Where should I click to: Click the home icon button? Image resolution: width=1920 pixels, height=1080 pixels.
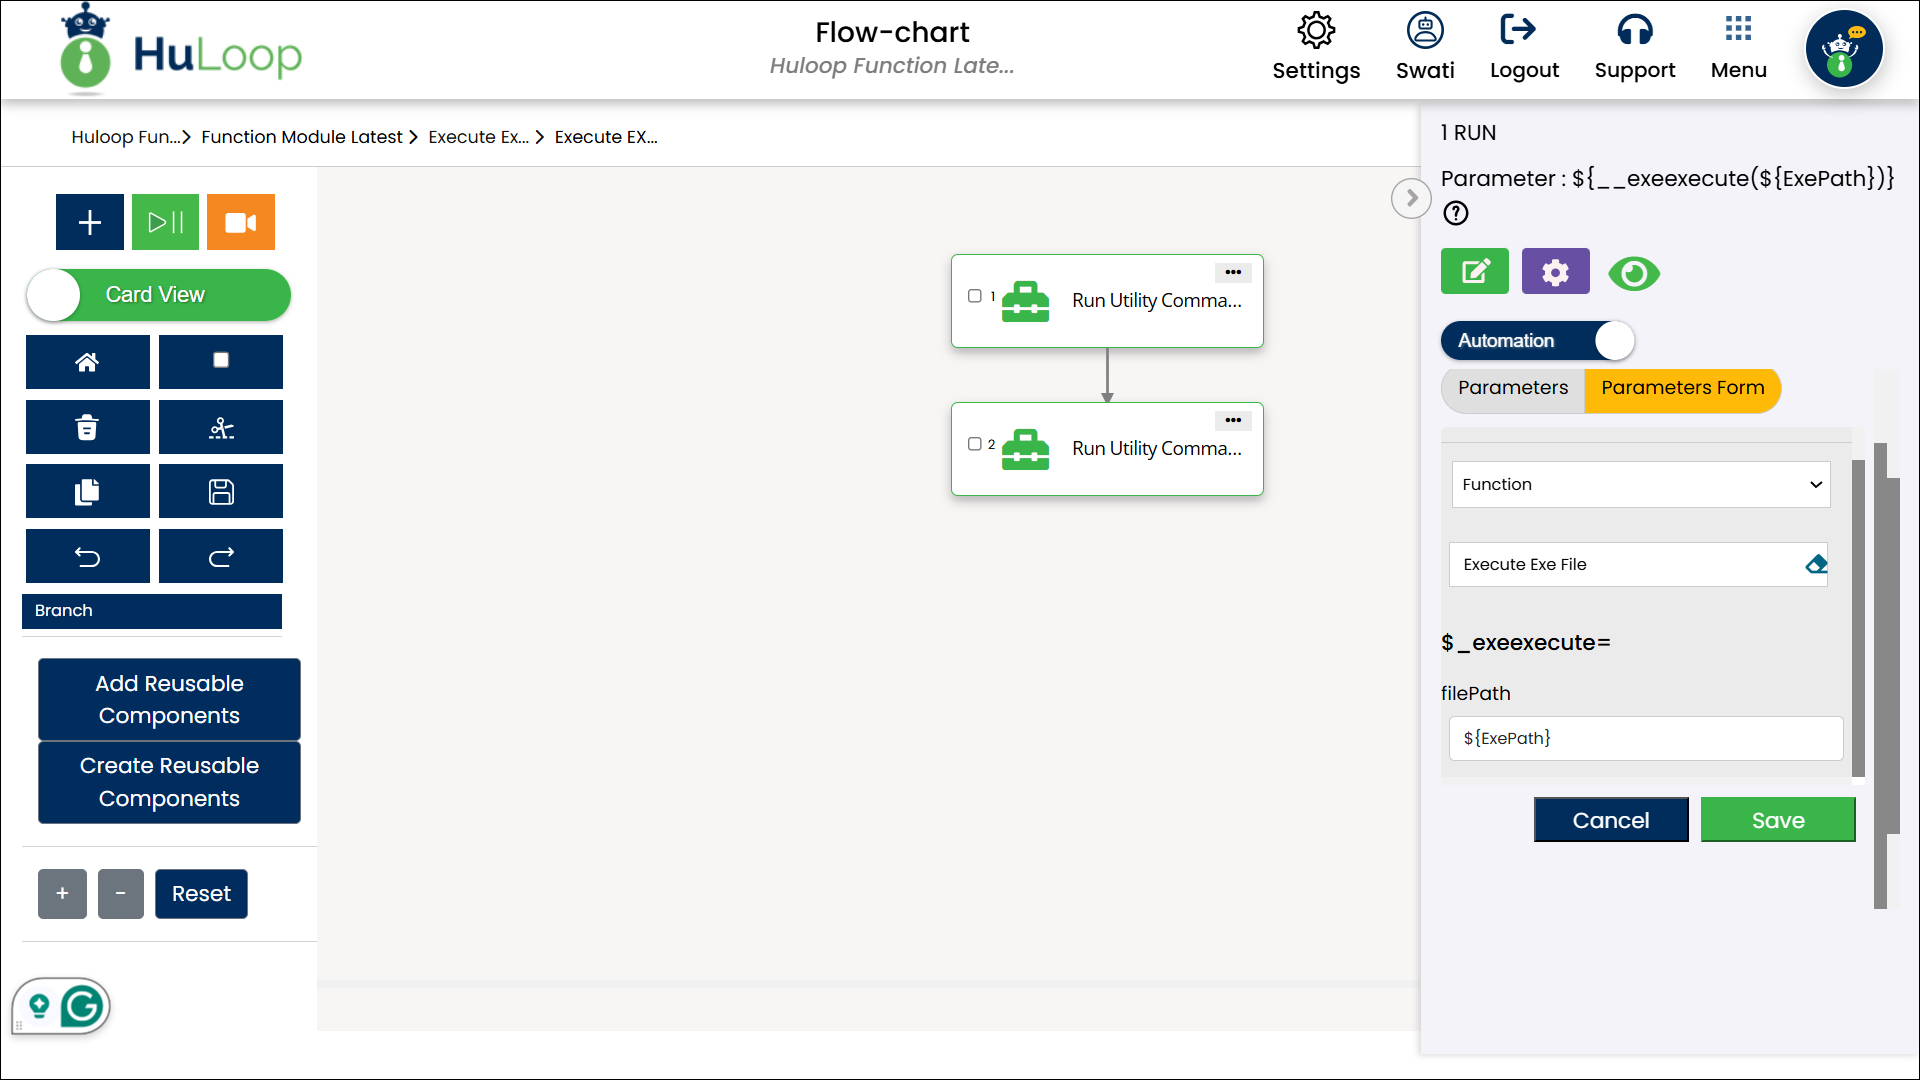pos(88,362)
